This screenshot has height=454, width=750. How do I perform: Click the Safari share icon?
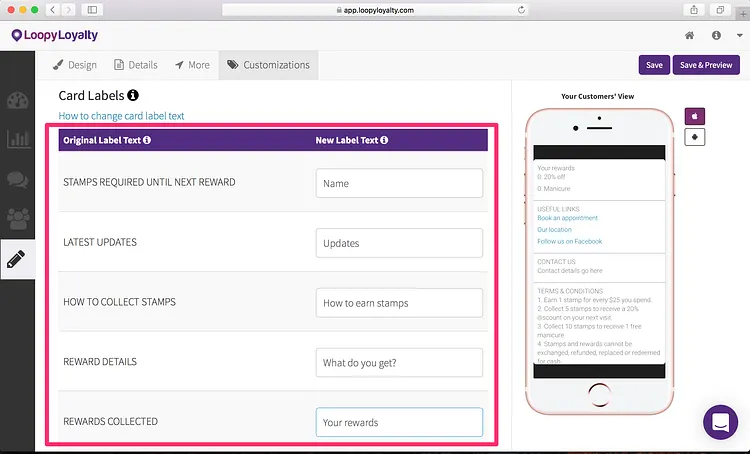click(x=694, y=10)
